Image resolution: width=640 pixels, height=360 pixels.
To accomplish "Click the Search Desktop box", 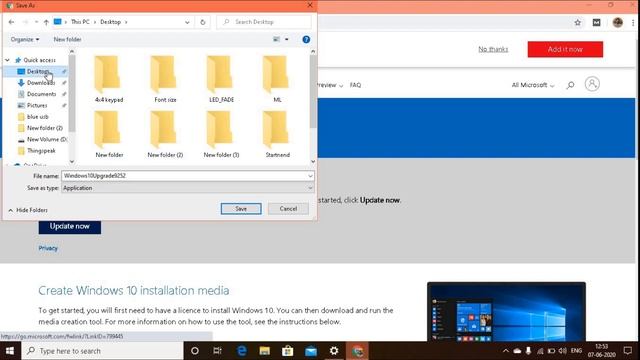I will 264,22.
